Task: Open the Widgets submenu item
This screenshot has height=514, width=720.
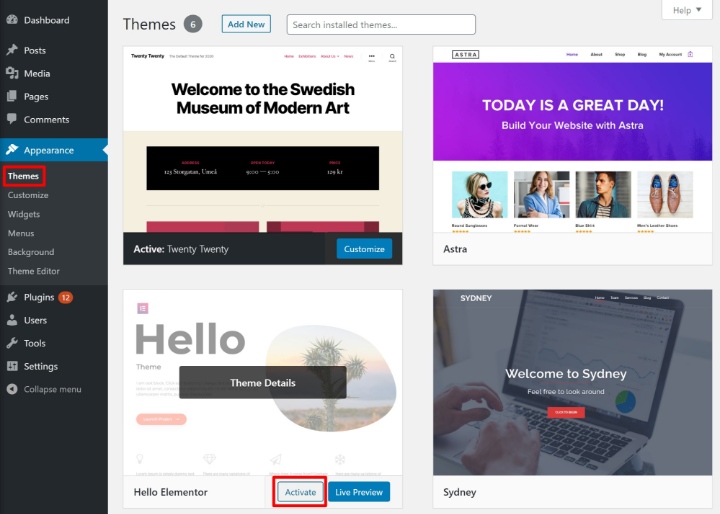Action: tap(24, 214)
